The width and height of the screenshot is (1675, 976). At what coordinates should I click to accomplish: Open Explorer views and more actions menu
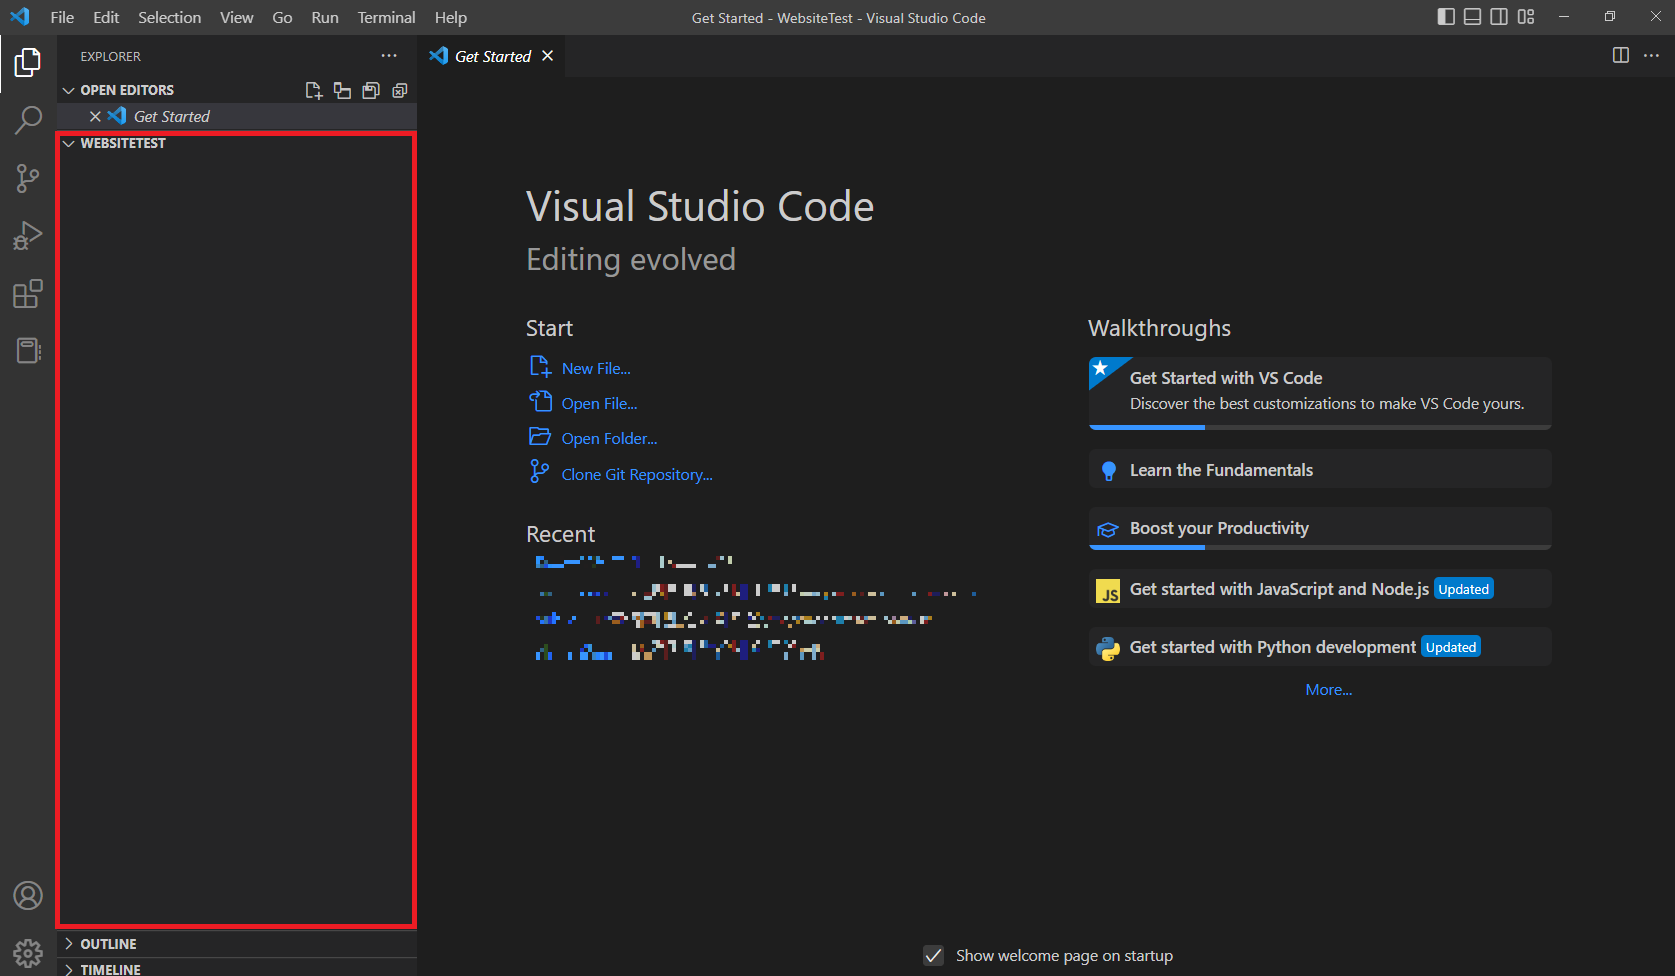(389, 56)
